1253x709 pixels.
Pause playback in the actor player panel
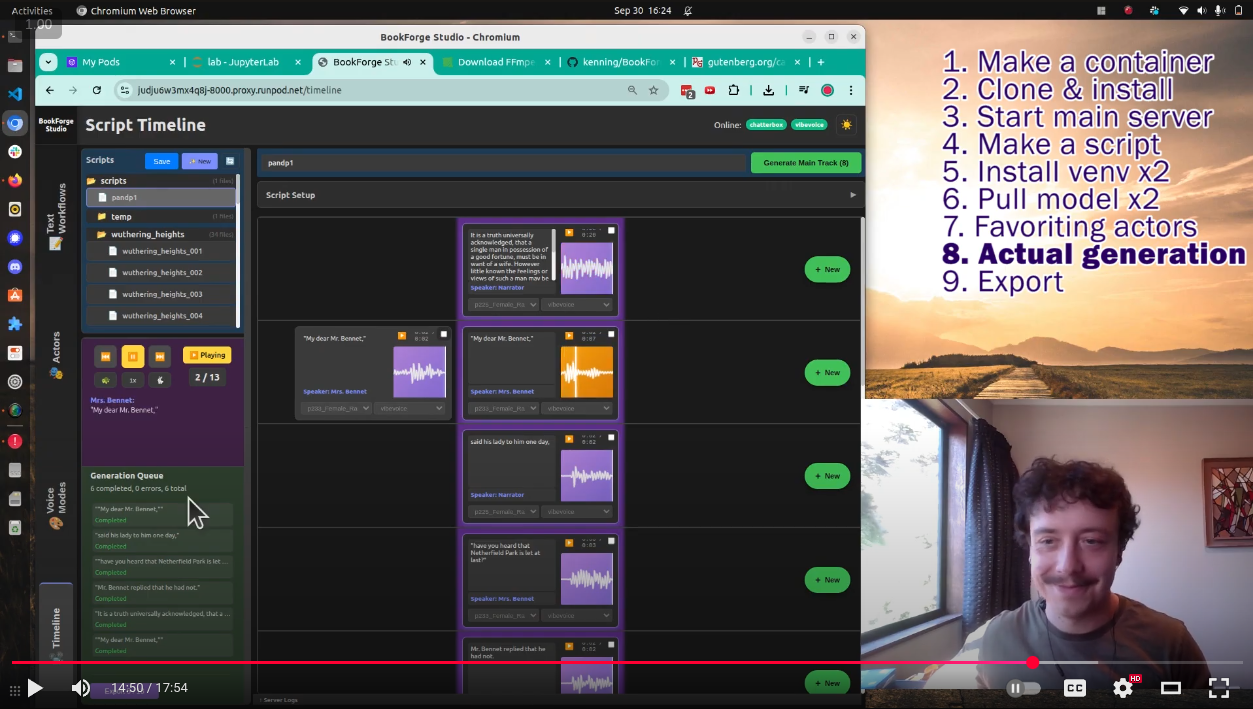tap(133, 356)
